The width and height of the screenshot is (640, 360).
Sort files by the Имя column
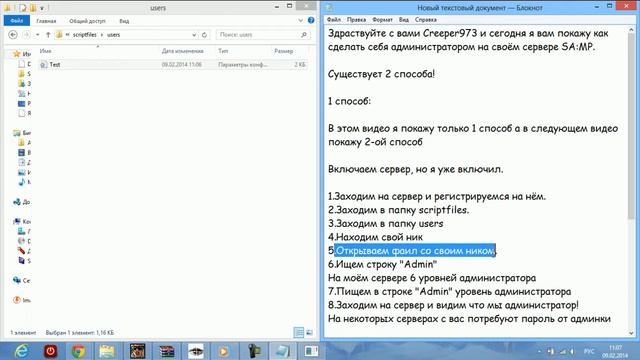point(45,51)
